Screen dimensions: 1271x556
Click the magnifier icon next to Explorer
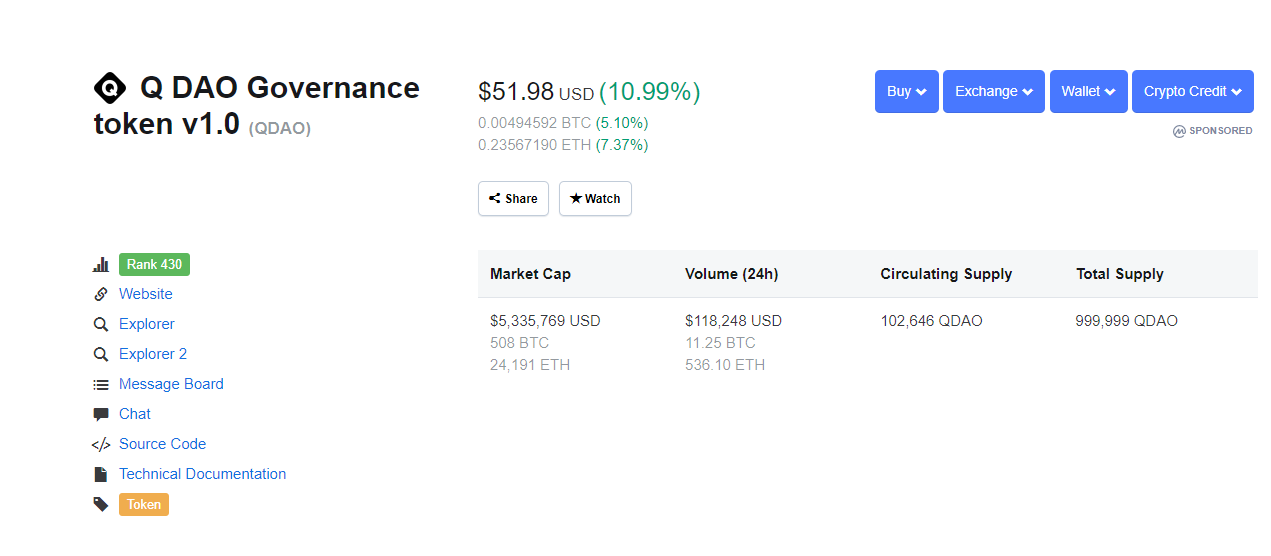pyautogui.click(x=101, y=324)
